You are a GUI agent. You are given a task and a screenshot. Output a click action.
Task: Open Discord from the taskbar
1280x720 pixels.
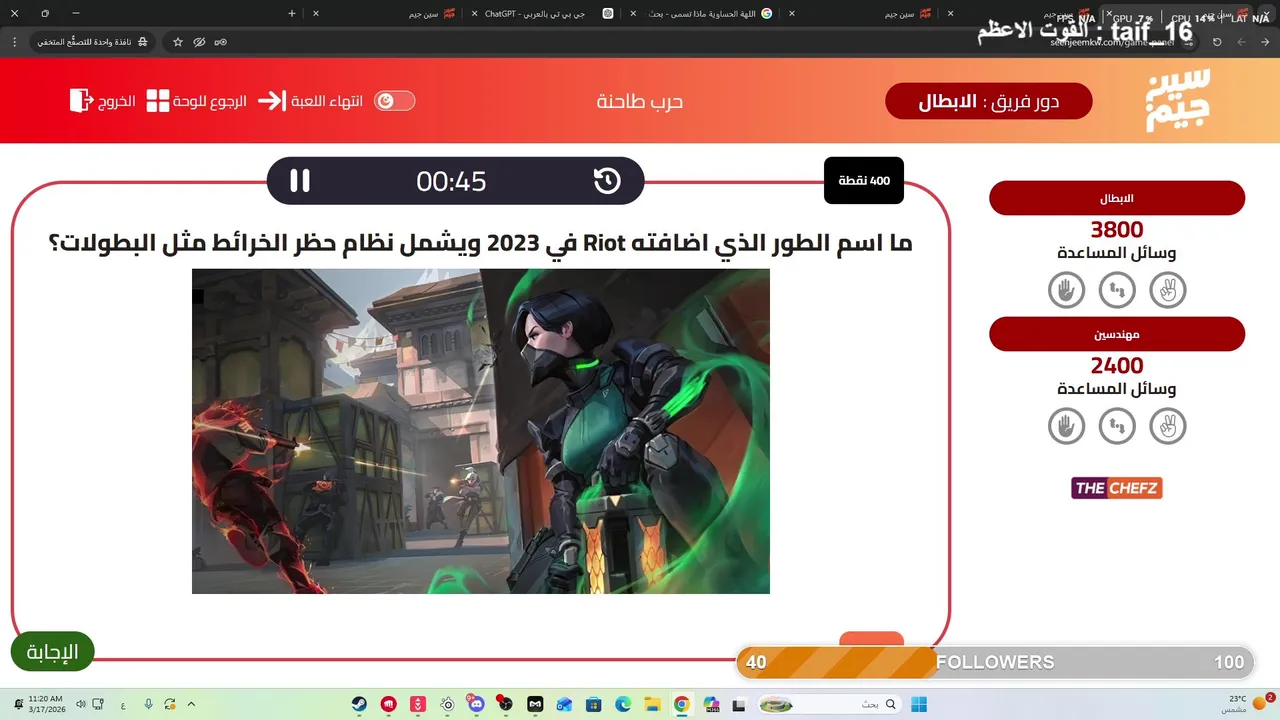coord(476,704)
